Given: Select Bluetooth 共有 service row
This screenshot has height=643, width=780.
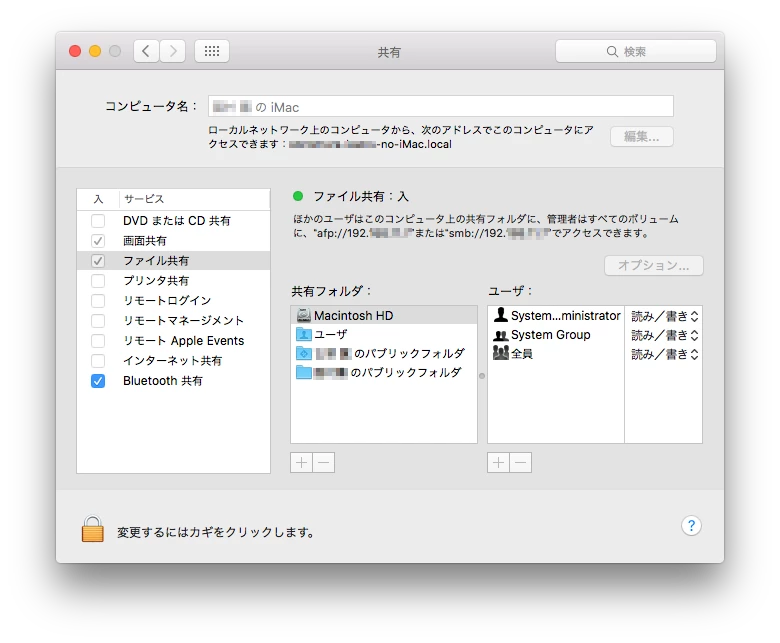Looking at the screenshot, I should coord(174,381).
